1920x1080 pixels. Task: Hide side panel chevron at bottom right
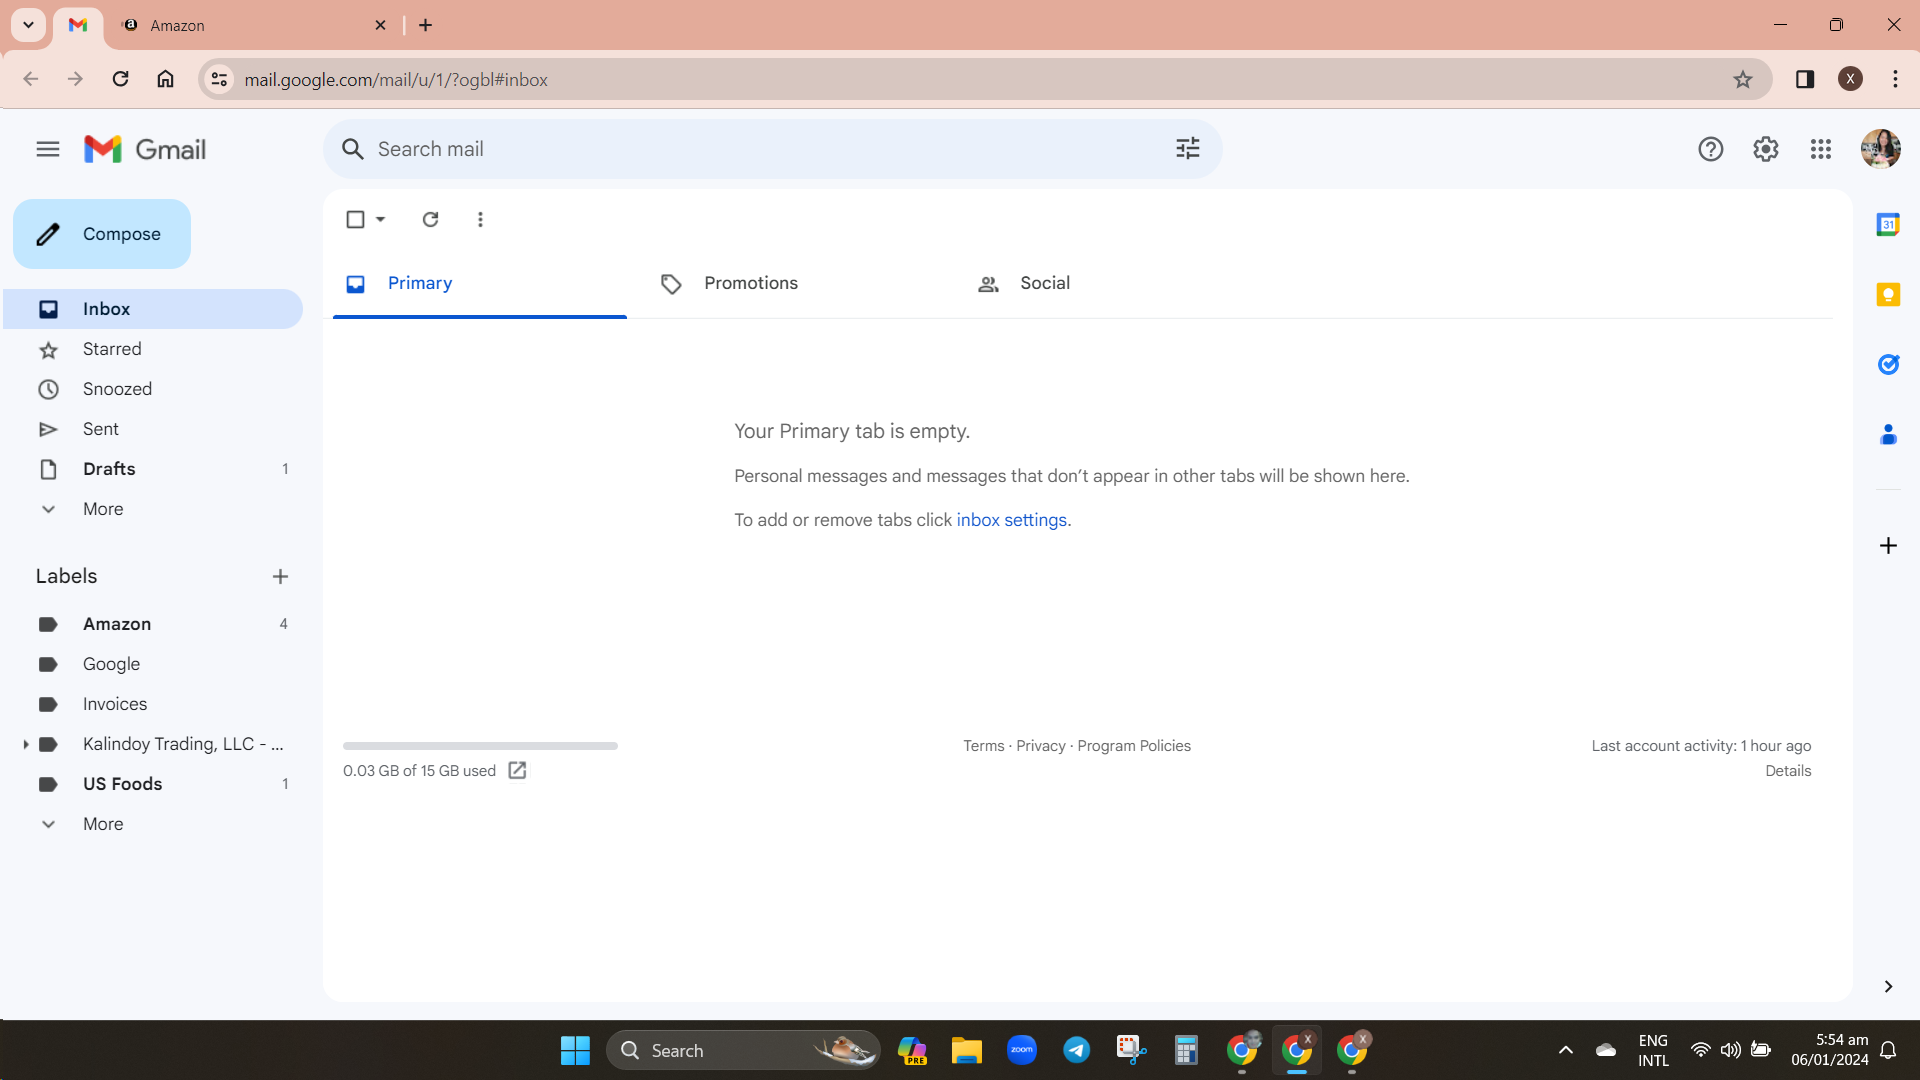pyautogui.click(x=1888, y=987)
